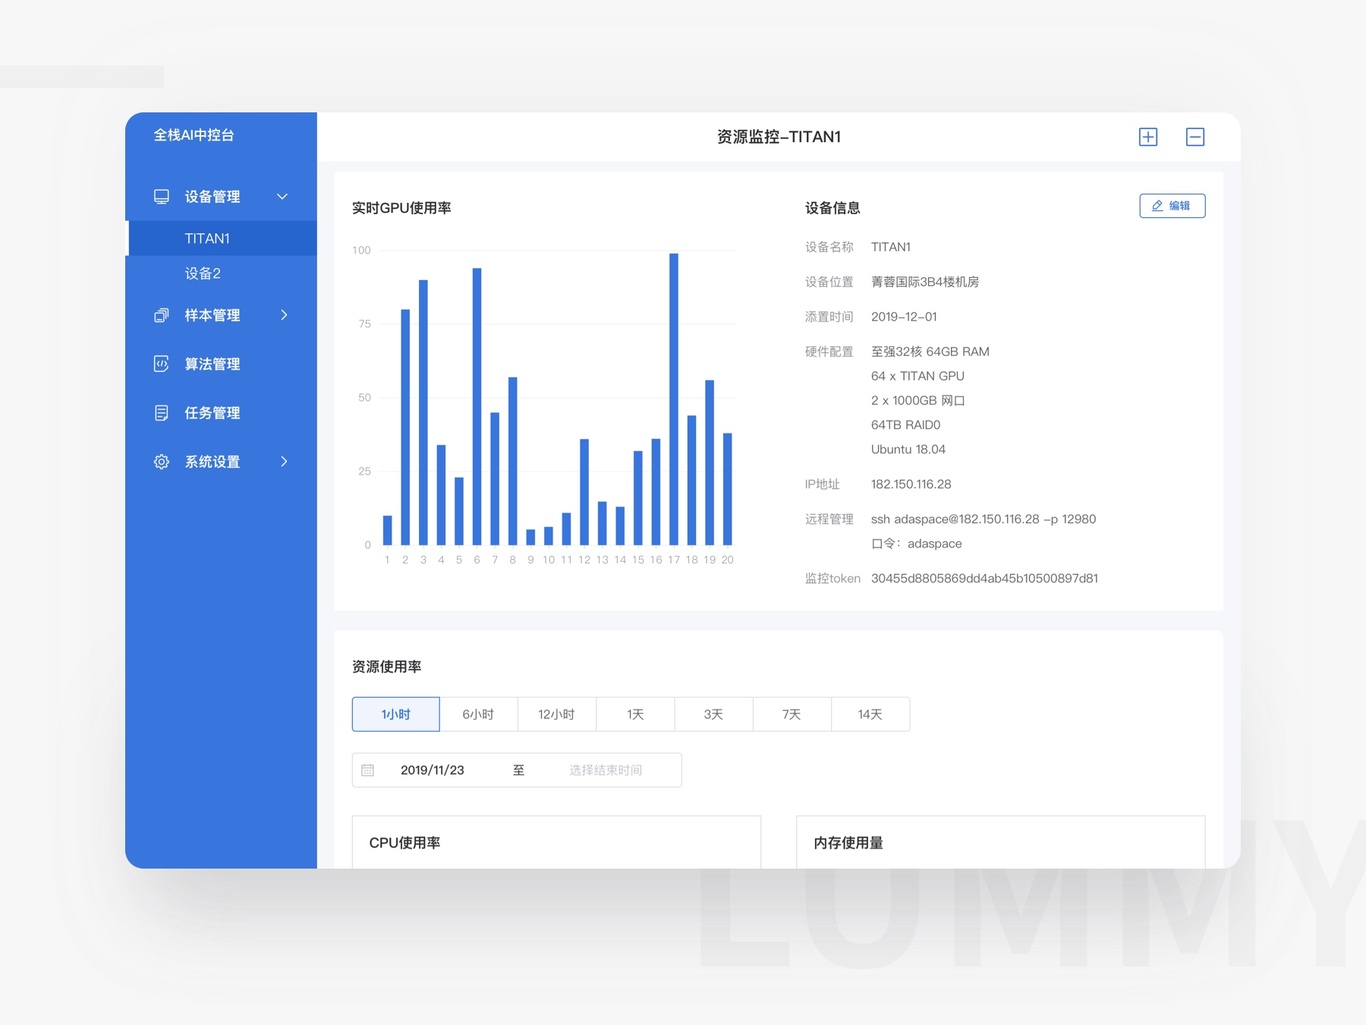This screenshot has width=1366, height=1025.
Task: Click the 资源使用率 section heading
Action: point(387,667)
